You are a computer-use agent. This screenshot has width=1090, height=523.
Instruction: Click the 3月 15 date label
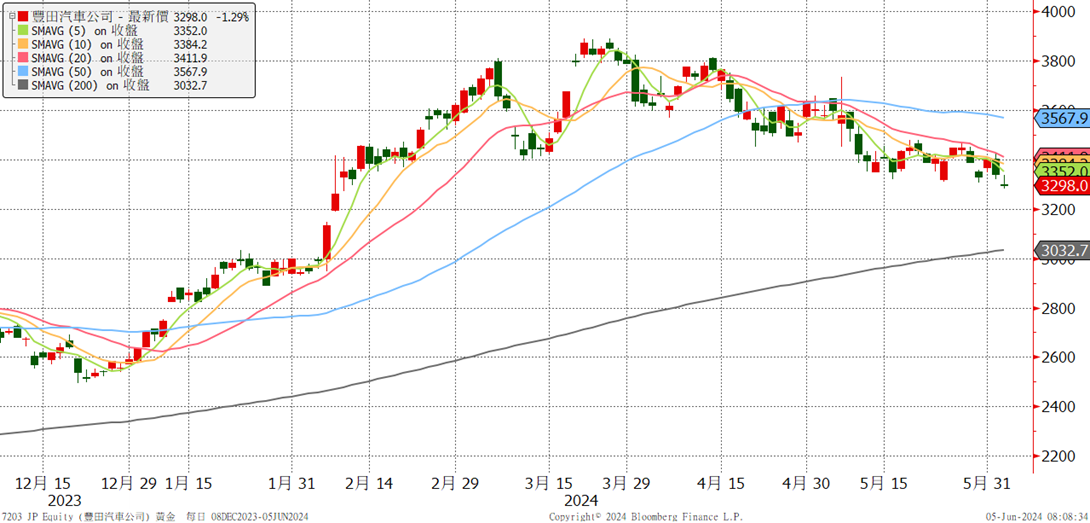pos(549,483)
